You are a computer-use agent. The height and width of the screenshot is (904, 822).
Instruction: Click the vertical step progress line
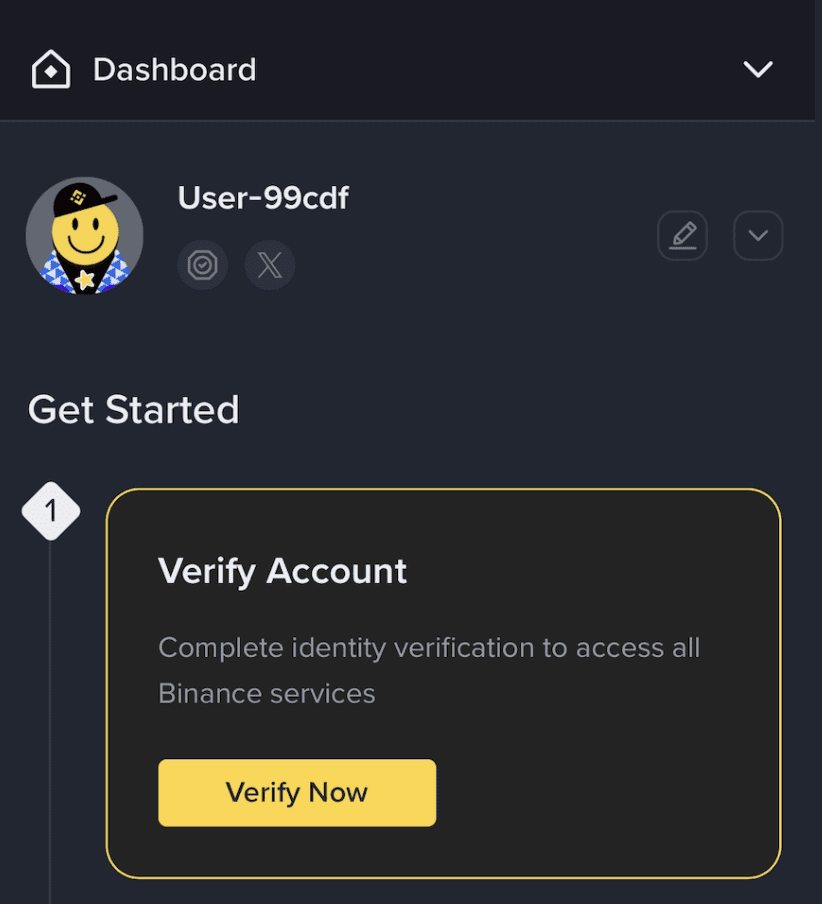(50, 720)
